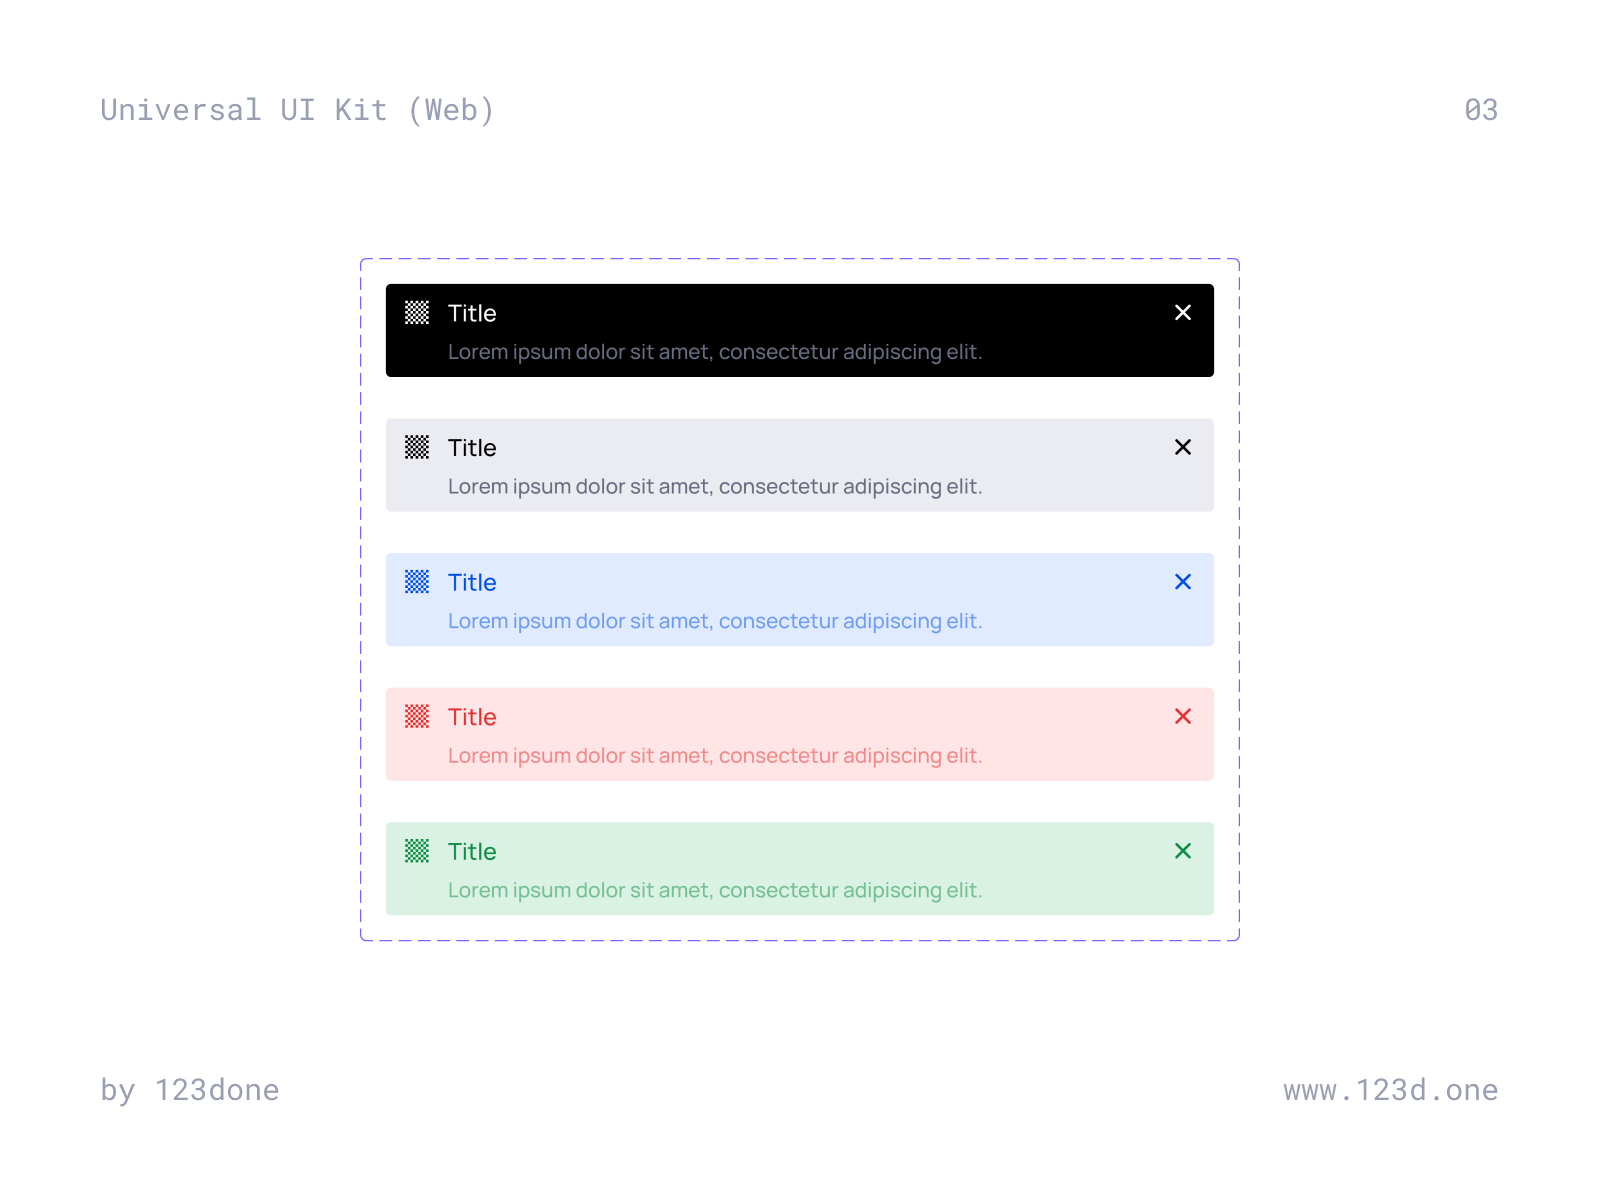
Task: Click the red alert's leading icon
Action: click(417, 717)
